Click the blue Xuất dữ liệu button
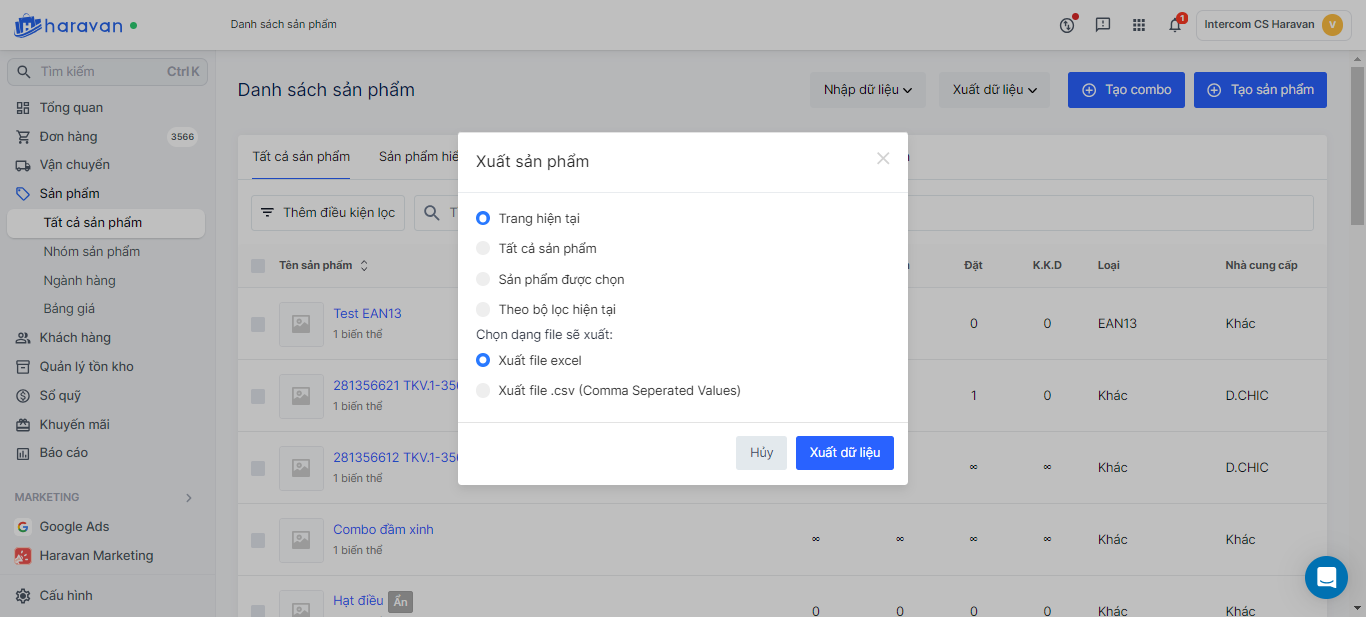Screen dimensions: 1366x617 coord(845,453)
